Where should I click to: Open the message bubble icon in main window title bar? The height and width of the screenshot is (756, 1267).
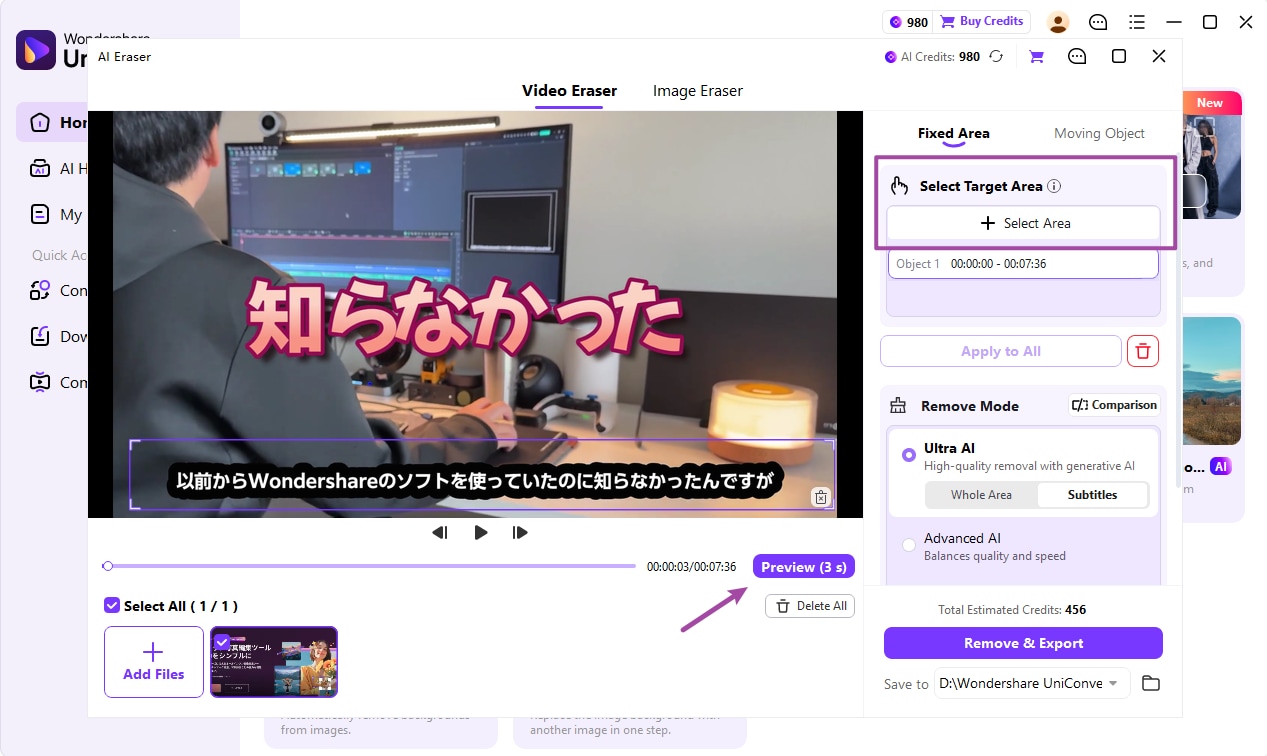[x=1098, y=22]
